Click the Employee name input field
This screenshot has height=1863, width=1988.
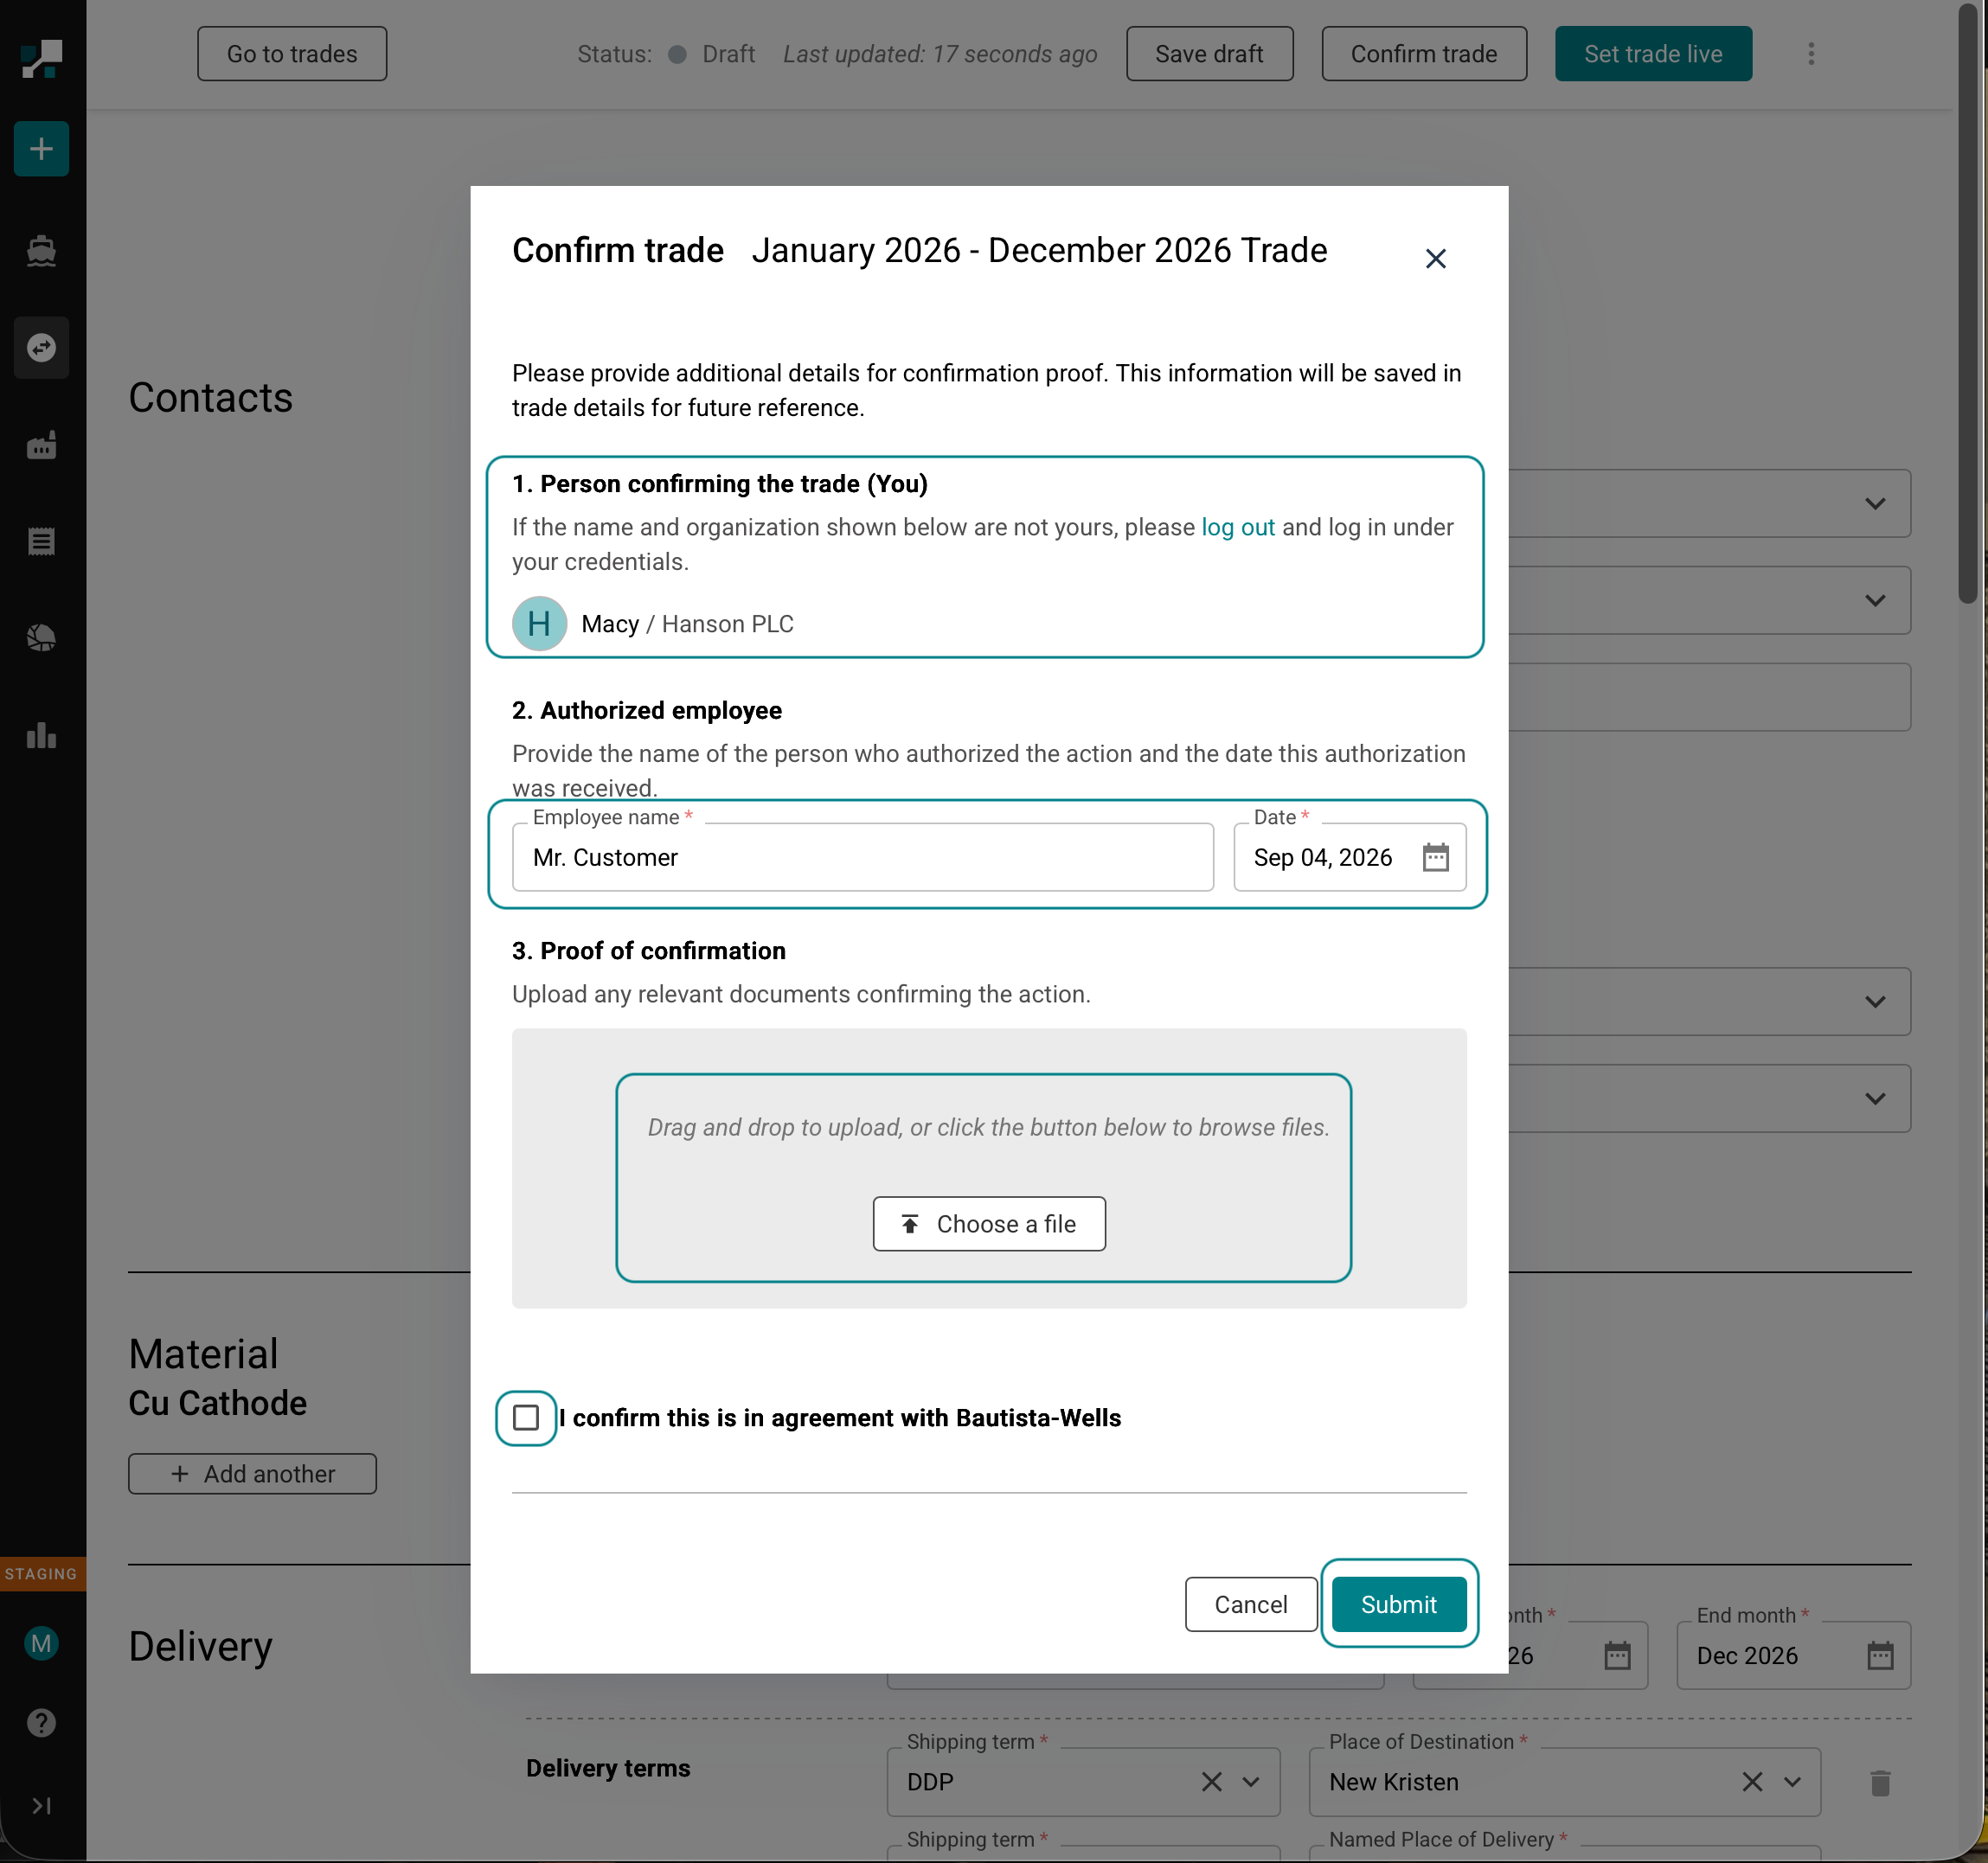point(863,857)
